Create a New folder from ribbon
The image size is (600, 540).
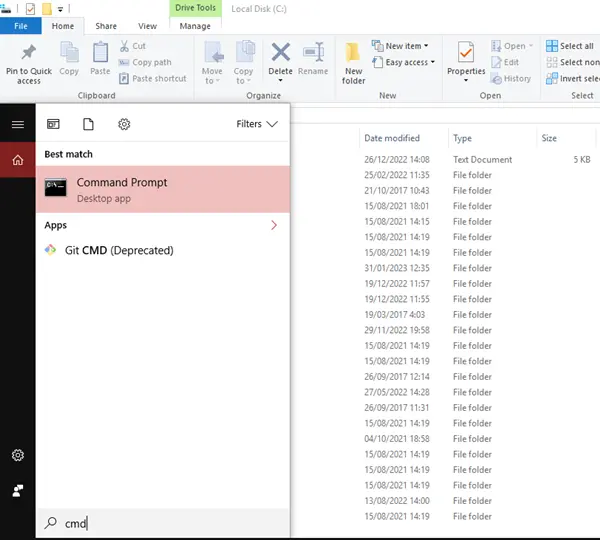(354, 64)
